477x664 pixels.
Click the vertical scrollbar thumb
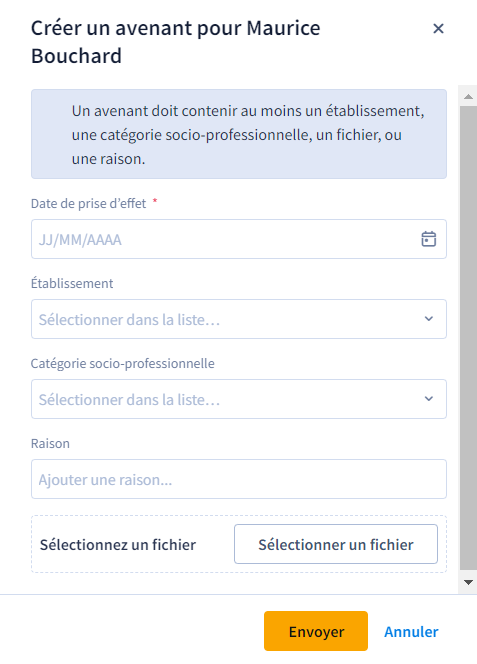[468, 338]
